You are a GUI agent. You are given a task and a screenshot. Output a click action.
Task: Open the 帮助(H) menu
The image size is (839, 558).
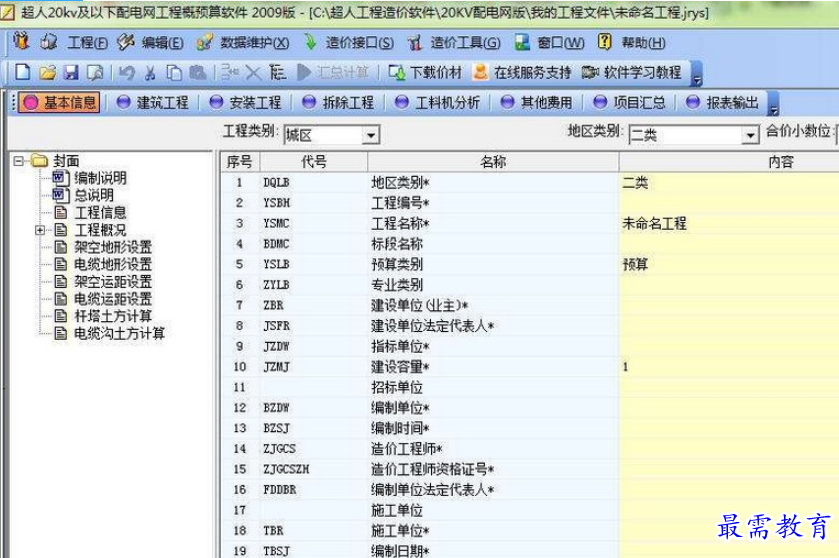[x=643, y=43]
